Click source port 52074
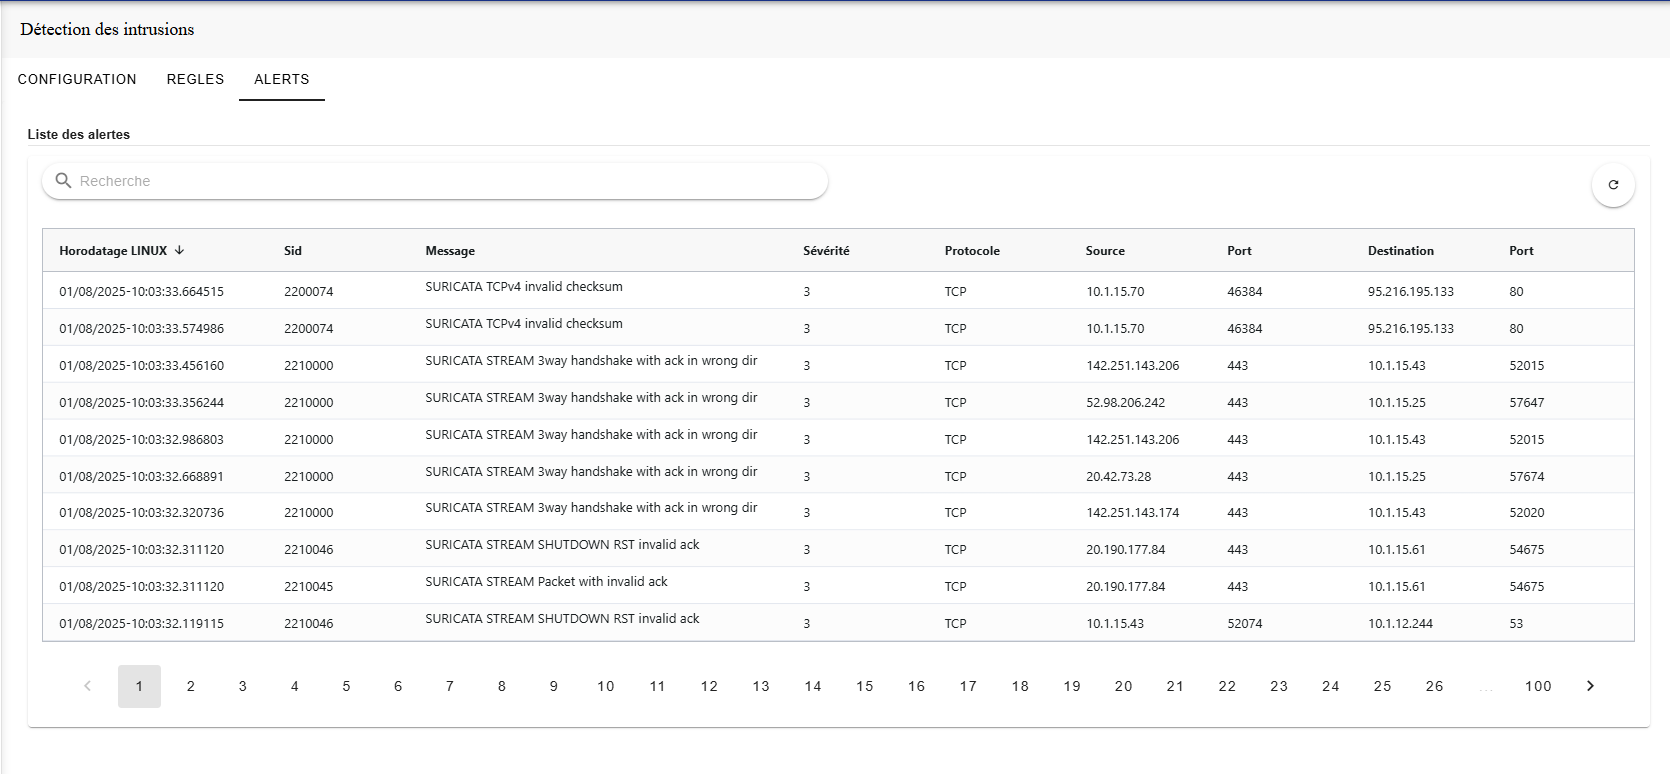 point(1244,624)
